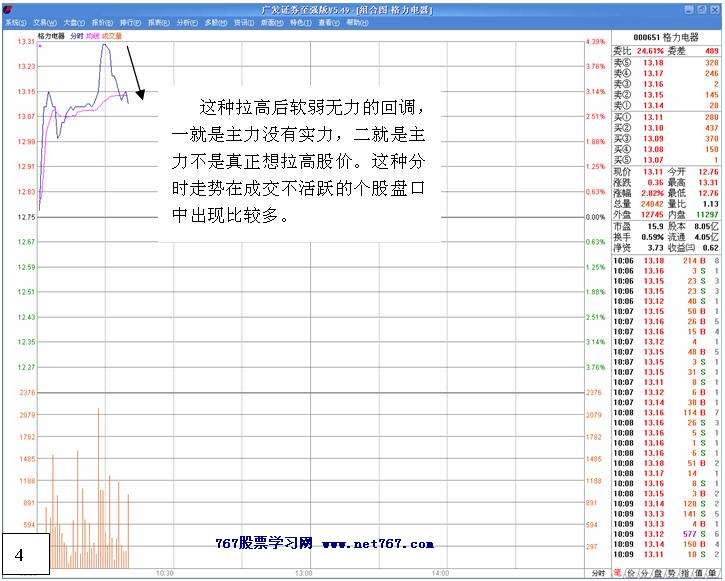Open the 报价(B) menu
Viewport: 725px width, 581px height.
click(x=102, y=23)
